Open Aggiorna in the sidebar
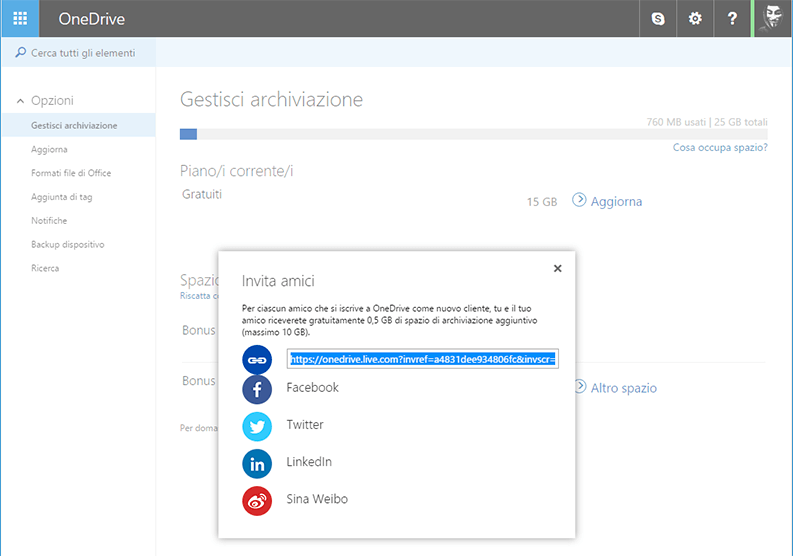793x556 pixels. [x=49, y=149]
